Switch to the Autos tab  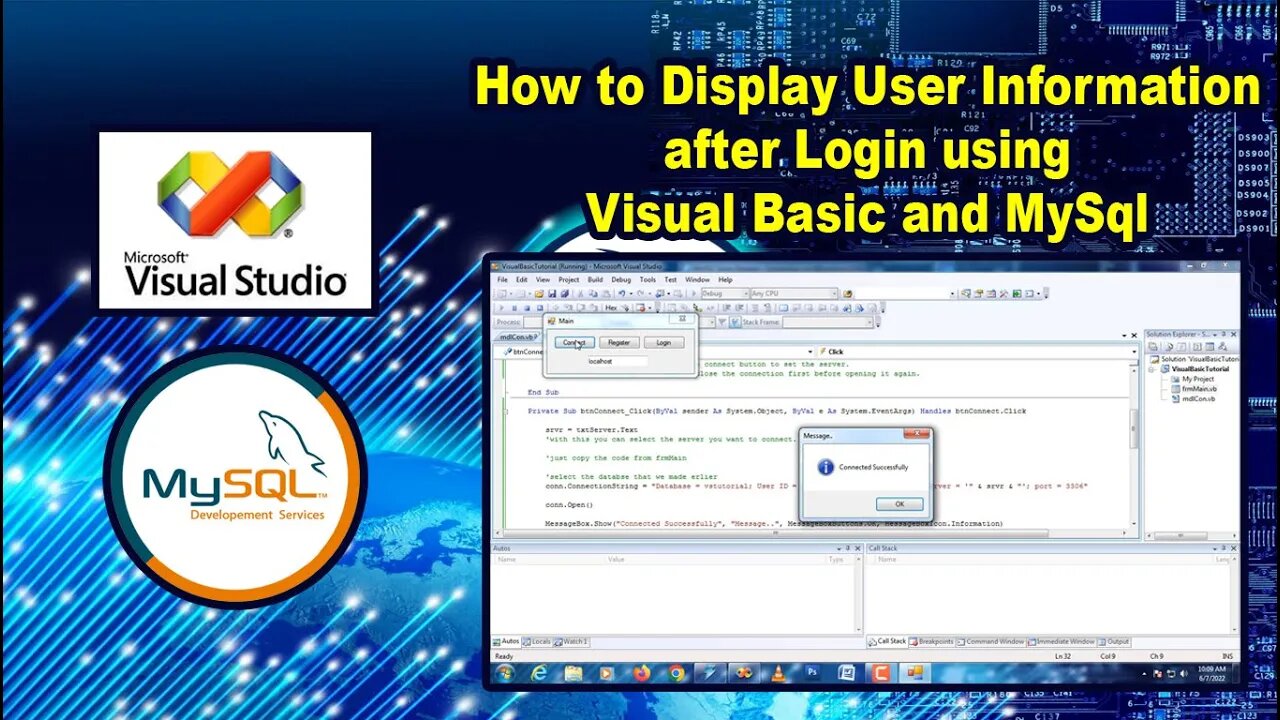pos(506,641)
